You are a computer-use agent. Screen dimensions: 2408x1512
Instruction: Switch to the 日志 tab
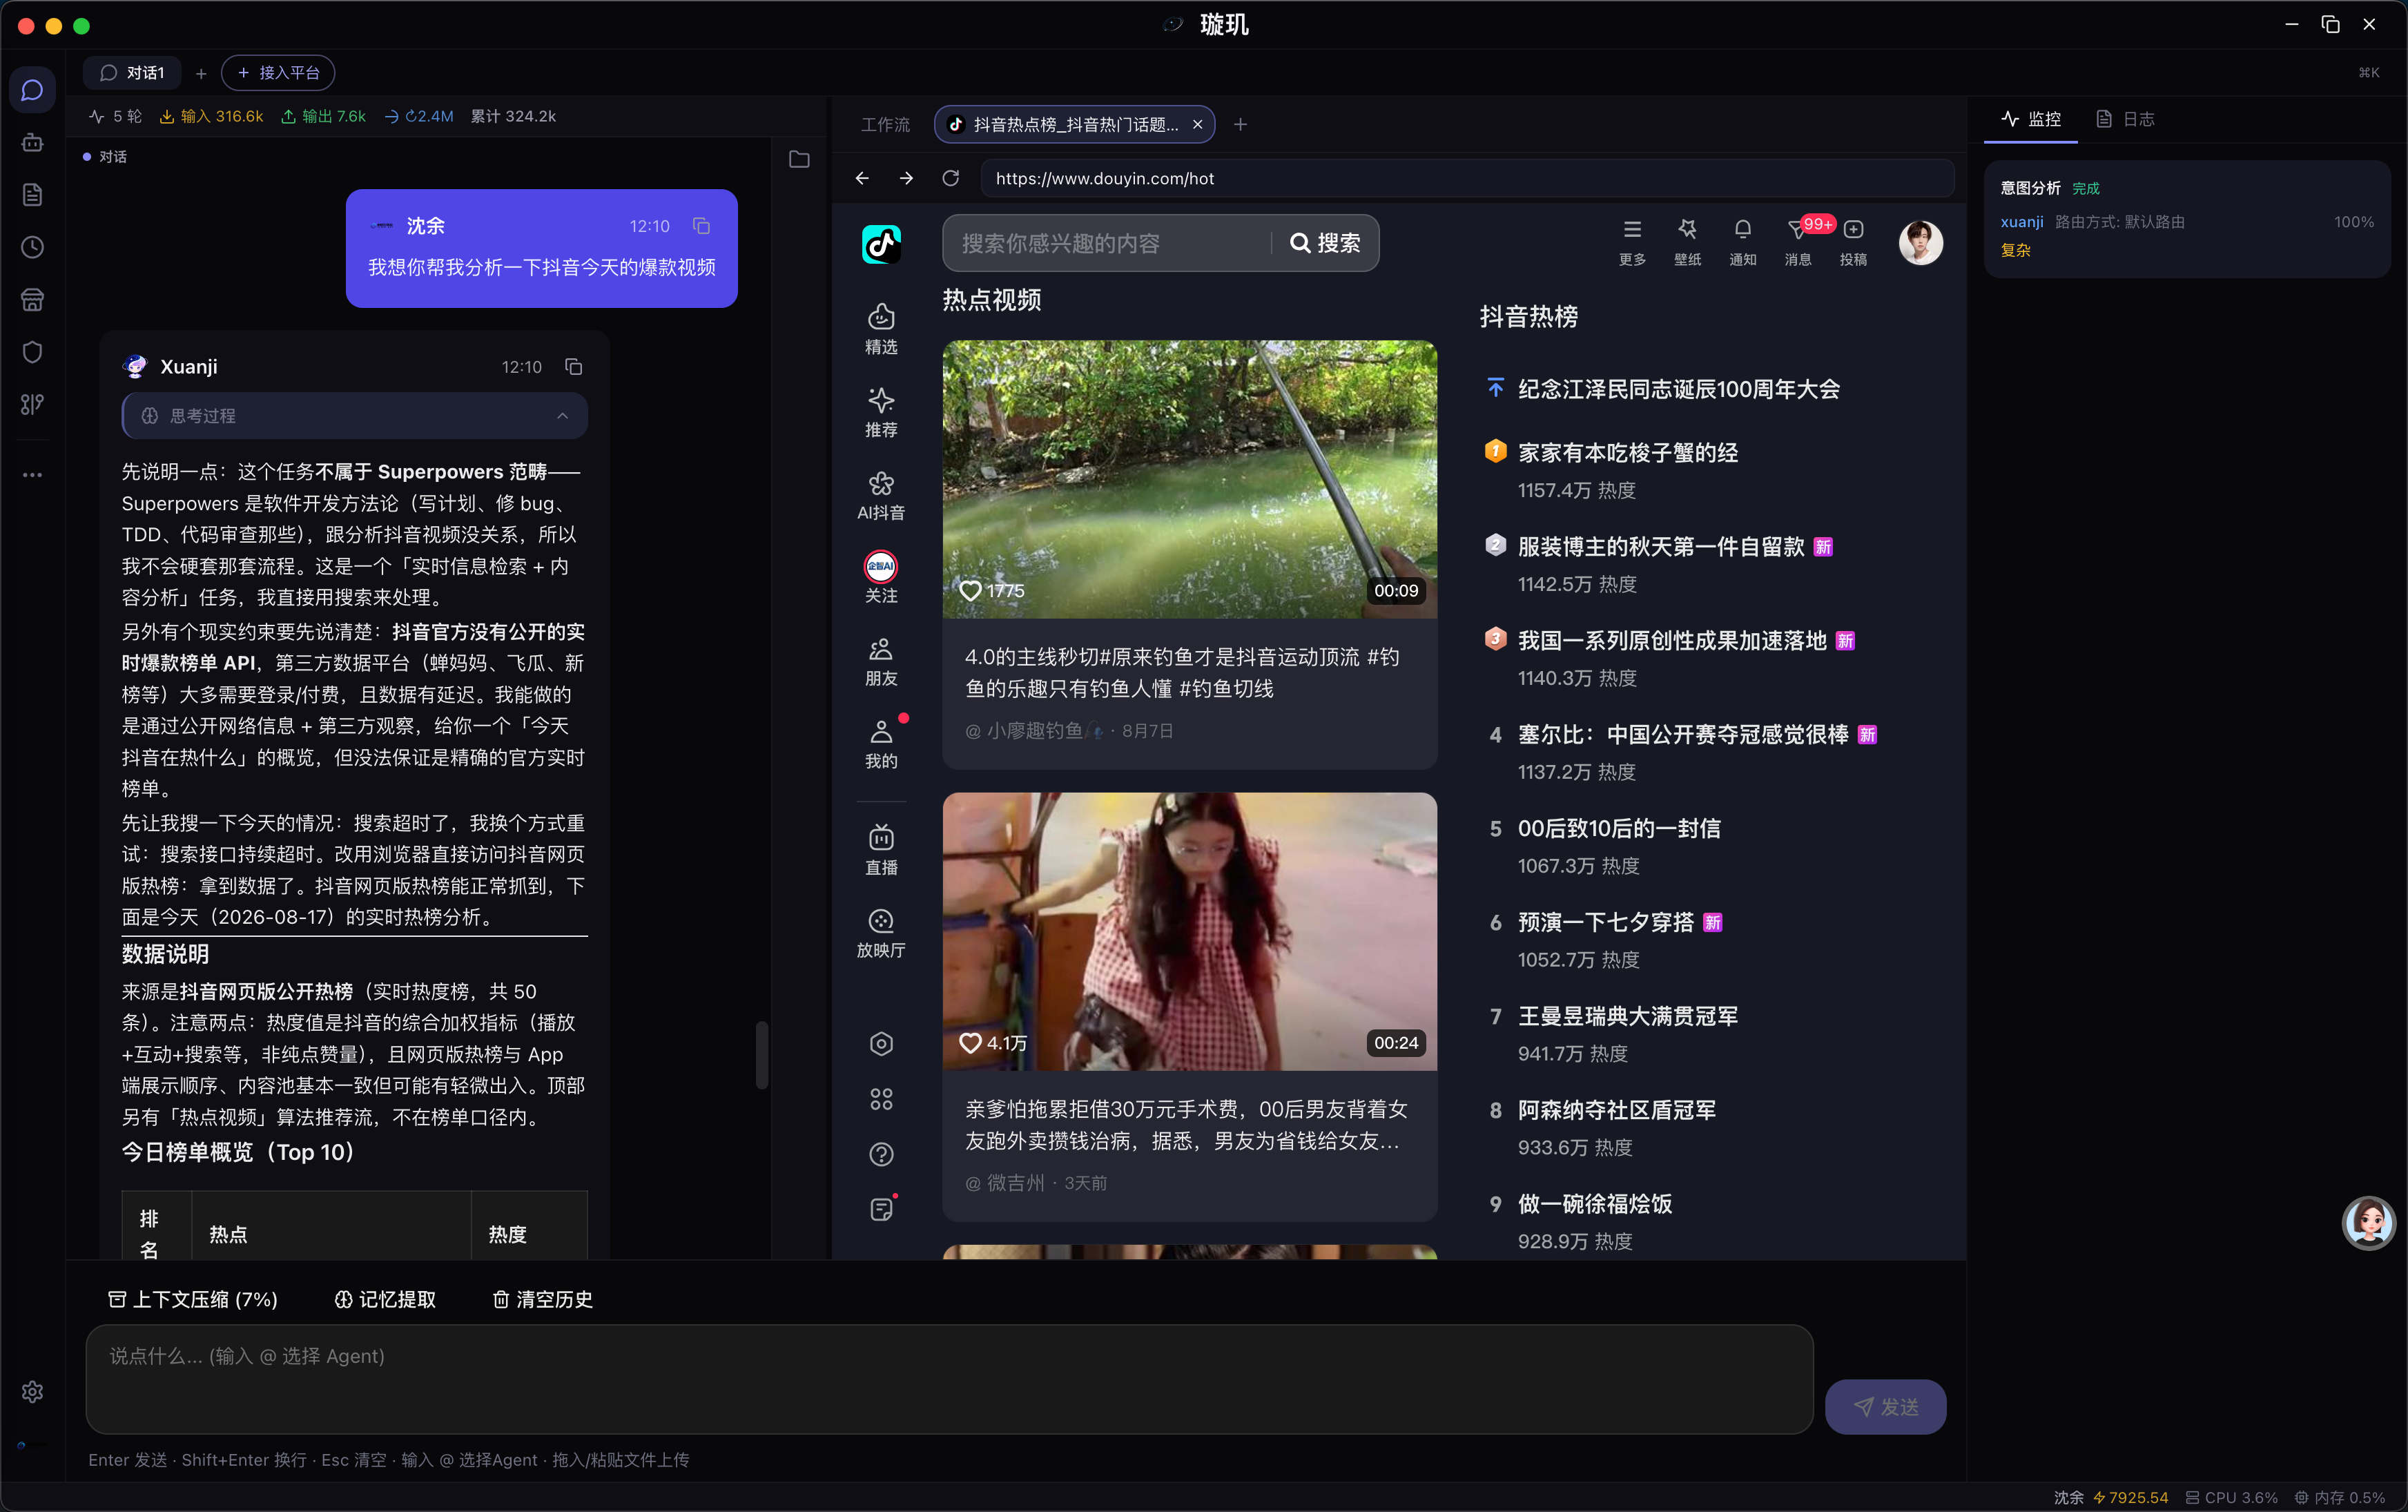point(2126,119)
